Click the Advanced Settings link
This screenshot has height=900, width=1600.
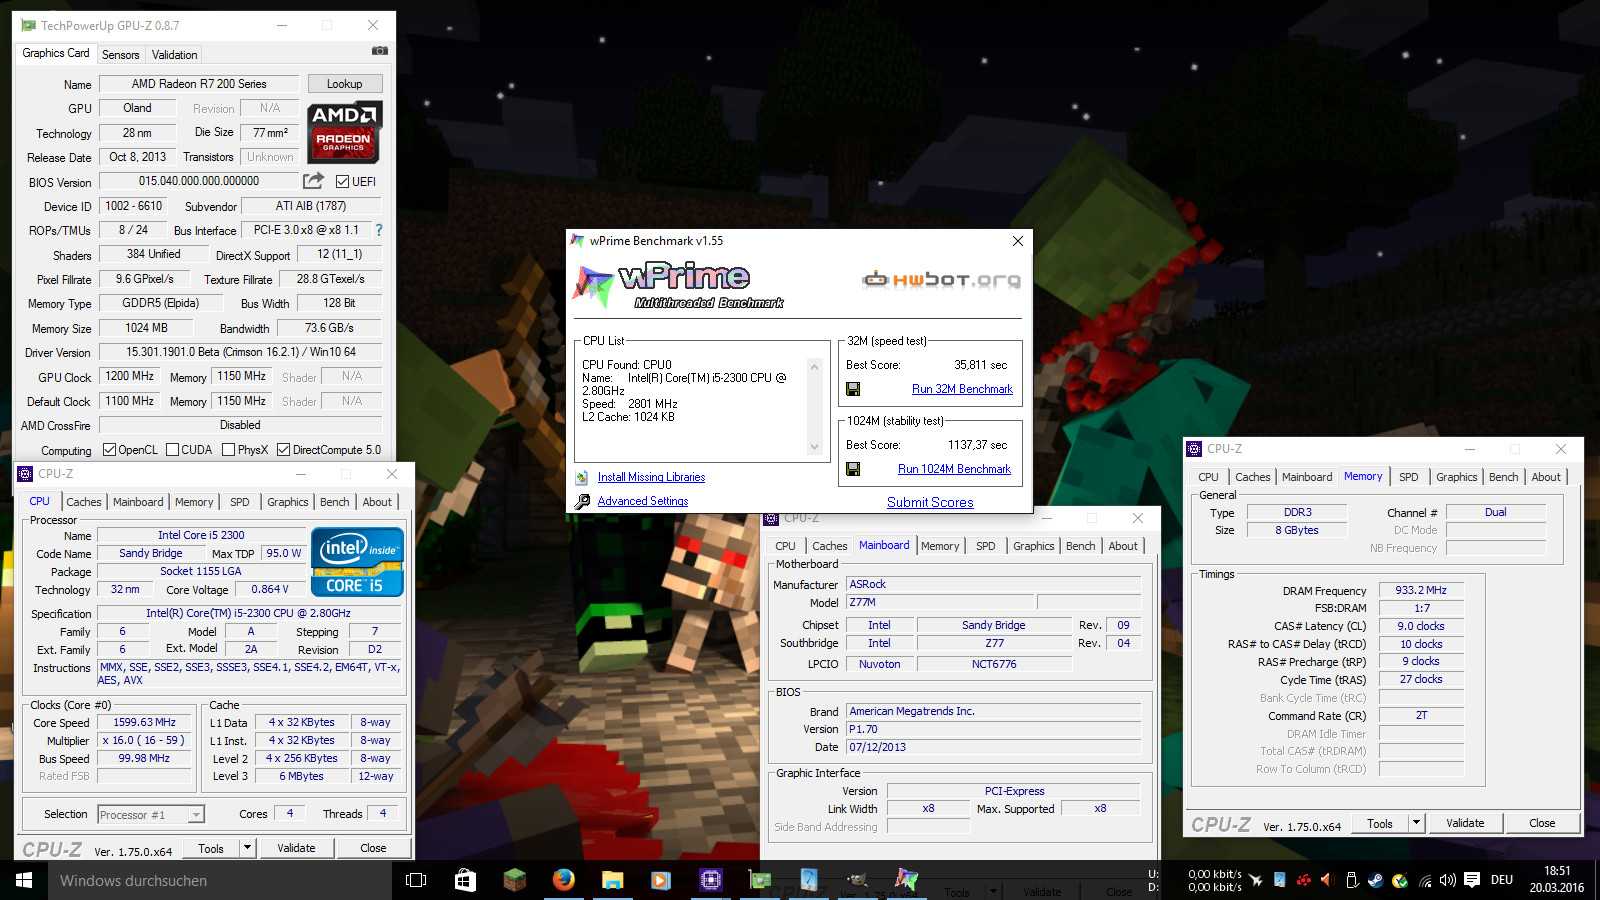pyautogui.click(x=643, y=501)
